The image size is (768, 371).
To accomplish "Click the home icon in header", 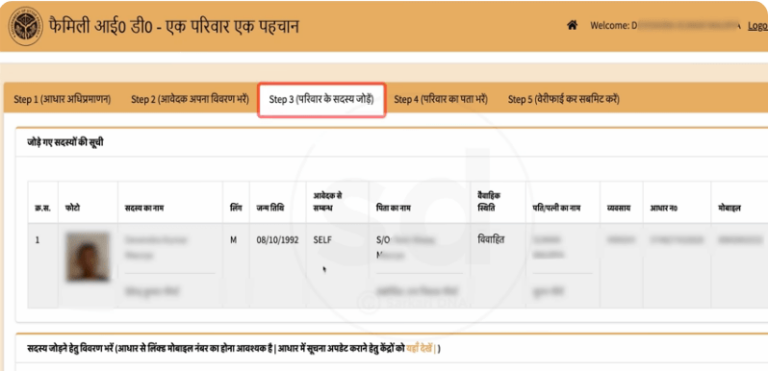I will click(572, 25).
